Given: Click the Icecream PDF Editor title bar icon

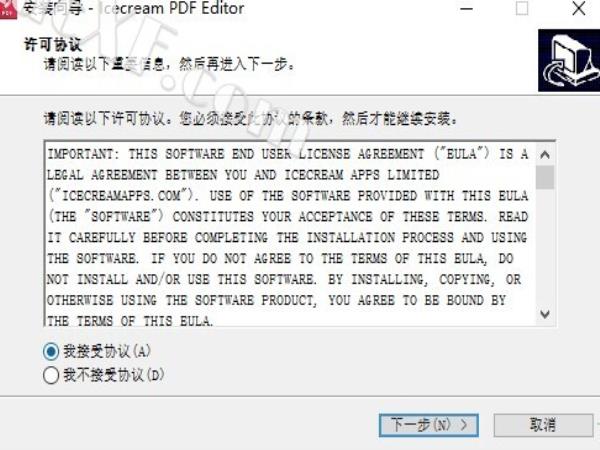Looking at the screenshot, I should point(8,9).
